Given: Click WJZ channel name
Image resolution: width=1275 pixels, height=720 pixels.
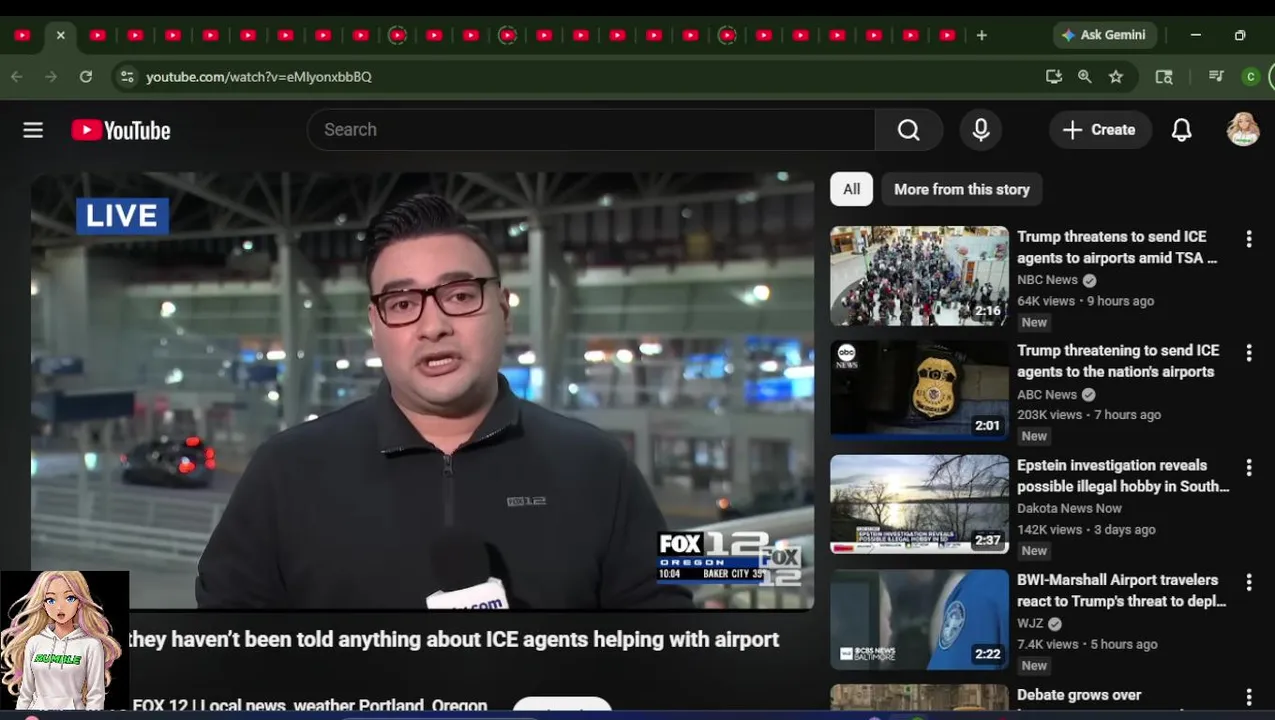Looking at the screenshot, I should click(1030, 623).
